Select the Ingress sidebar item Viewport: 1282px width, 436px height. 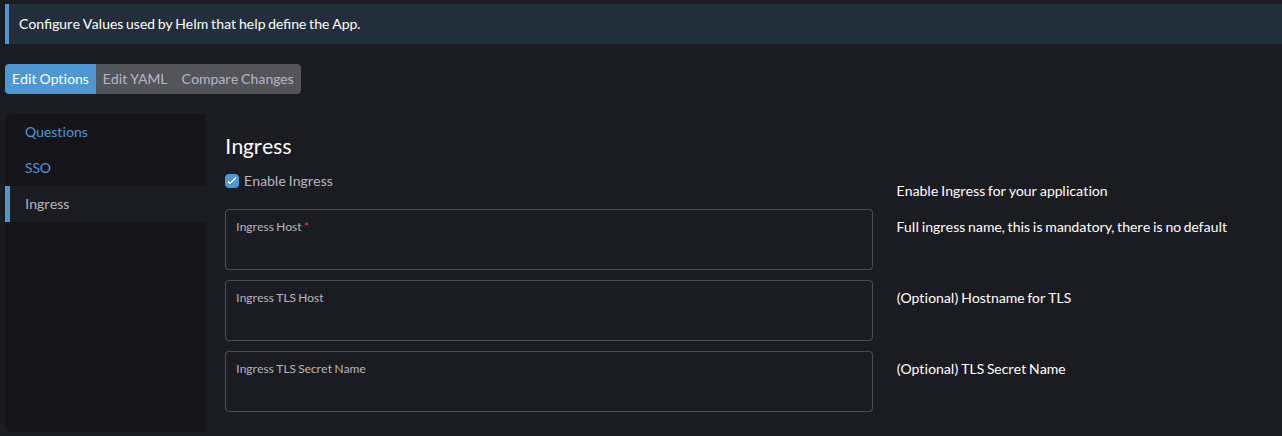pyautogui.click(x=47, y=204)
